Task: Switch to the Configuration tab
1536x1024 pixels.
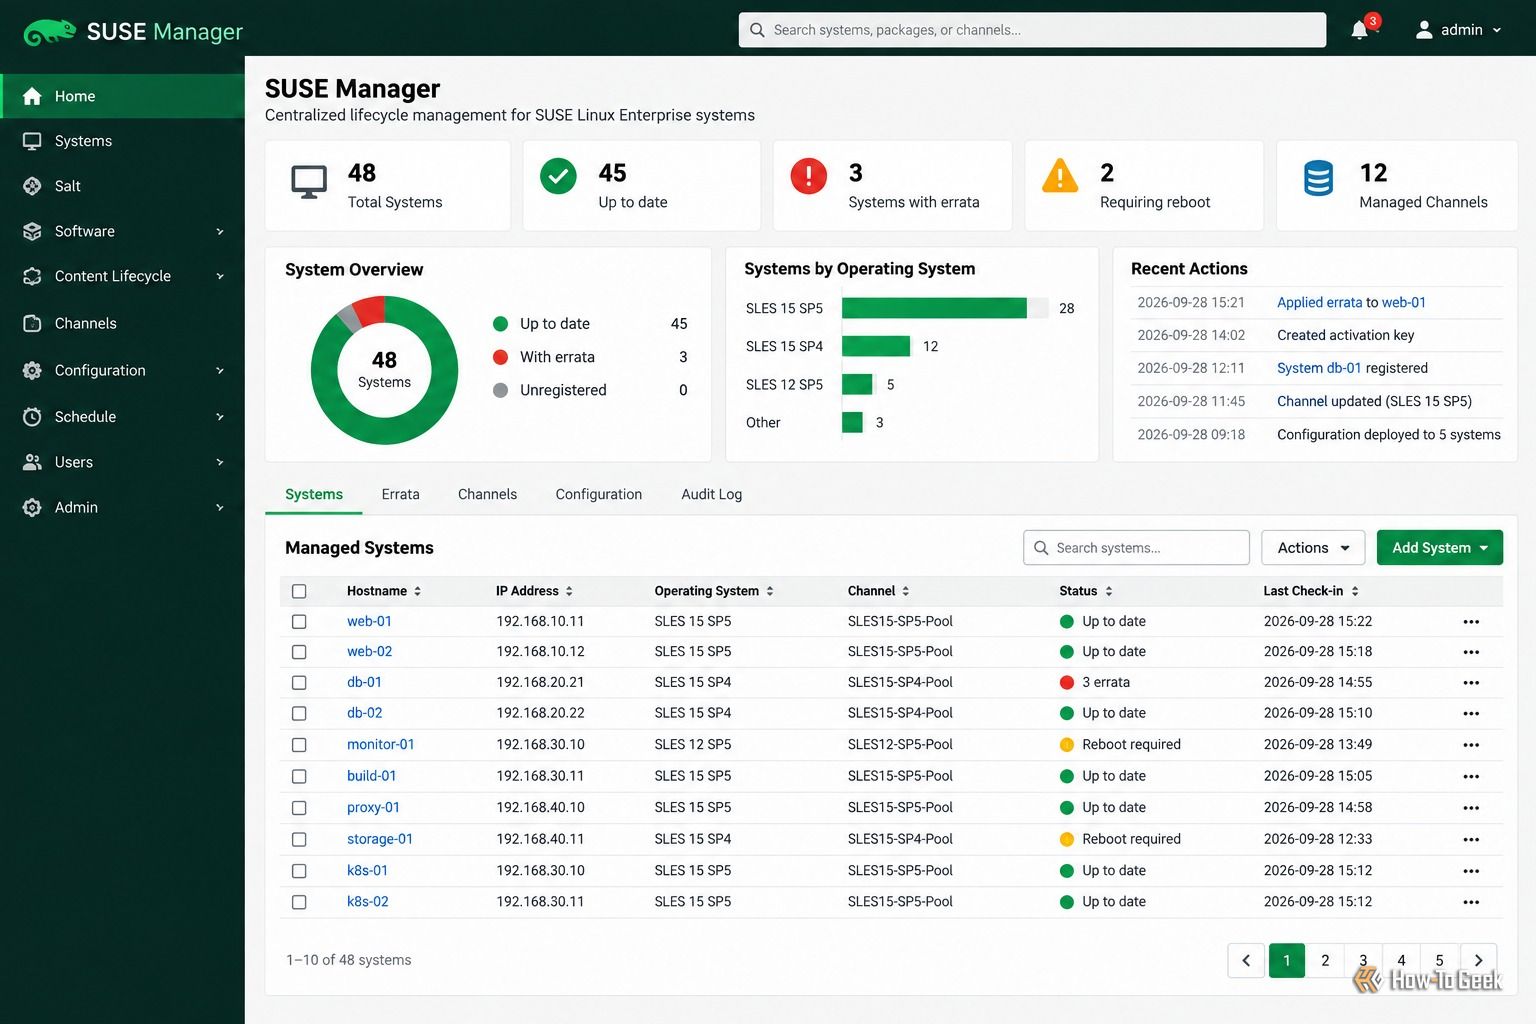Action: click(599, 494)
